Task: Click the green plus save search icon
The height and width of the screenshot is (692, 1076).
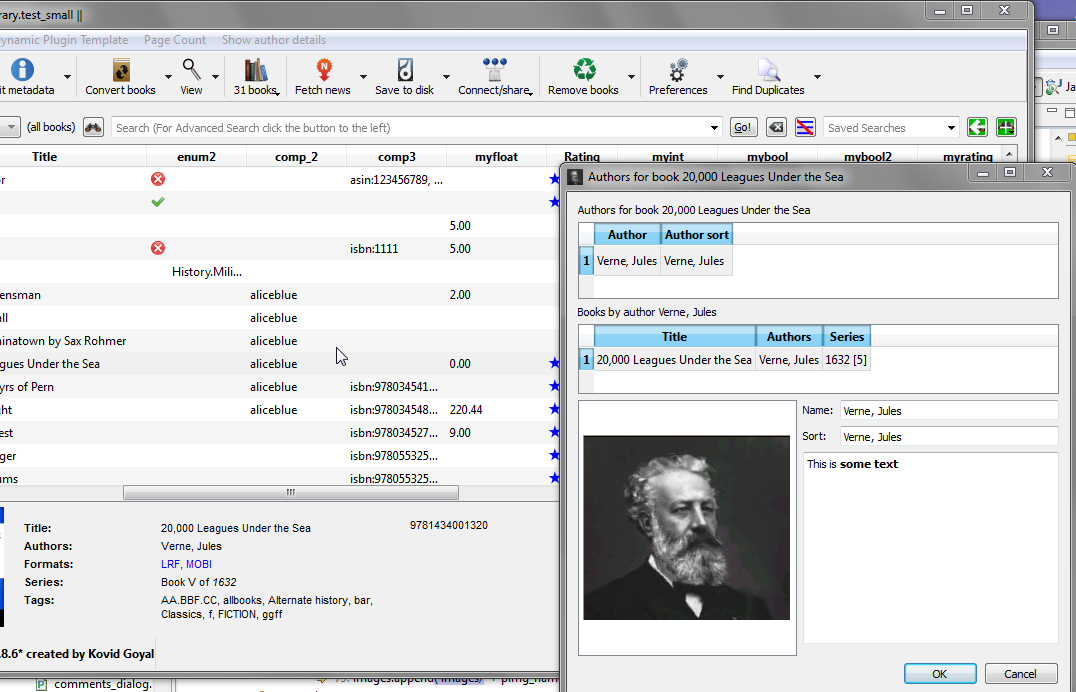Action: click(1007, 127)
